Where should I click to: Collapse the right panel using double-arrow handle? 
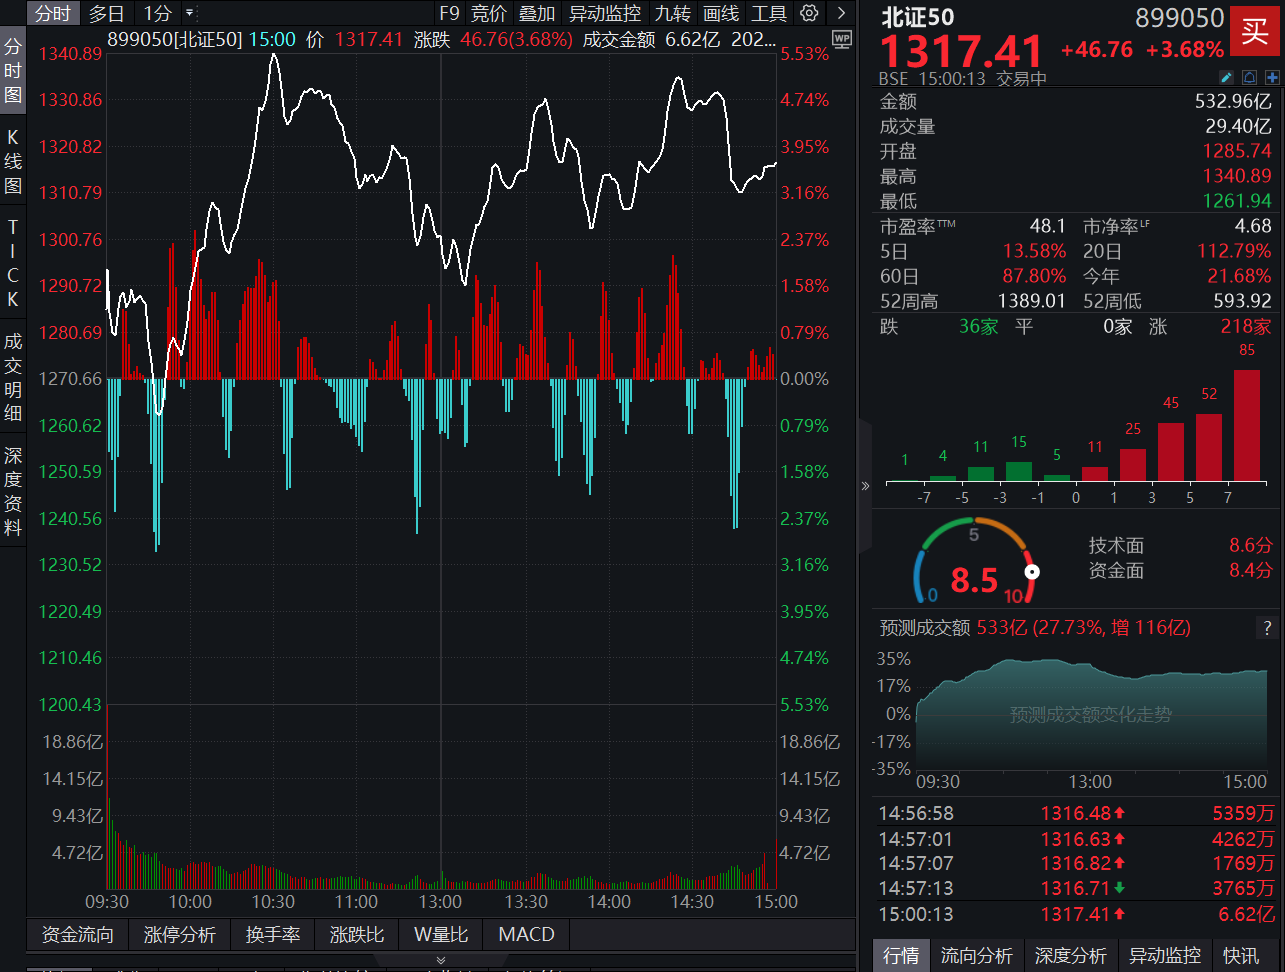pos(865,486)
